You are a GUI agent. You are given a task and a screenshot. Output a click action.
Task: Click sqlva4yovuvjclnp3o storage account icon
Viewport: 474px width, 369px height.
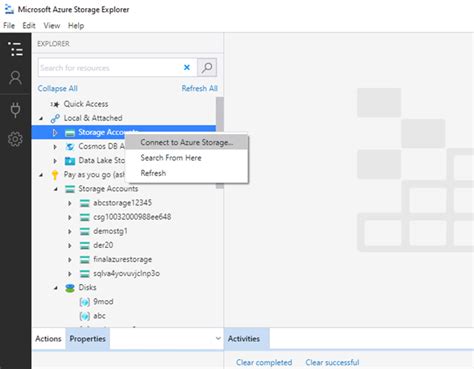(85, 274)
